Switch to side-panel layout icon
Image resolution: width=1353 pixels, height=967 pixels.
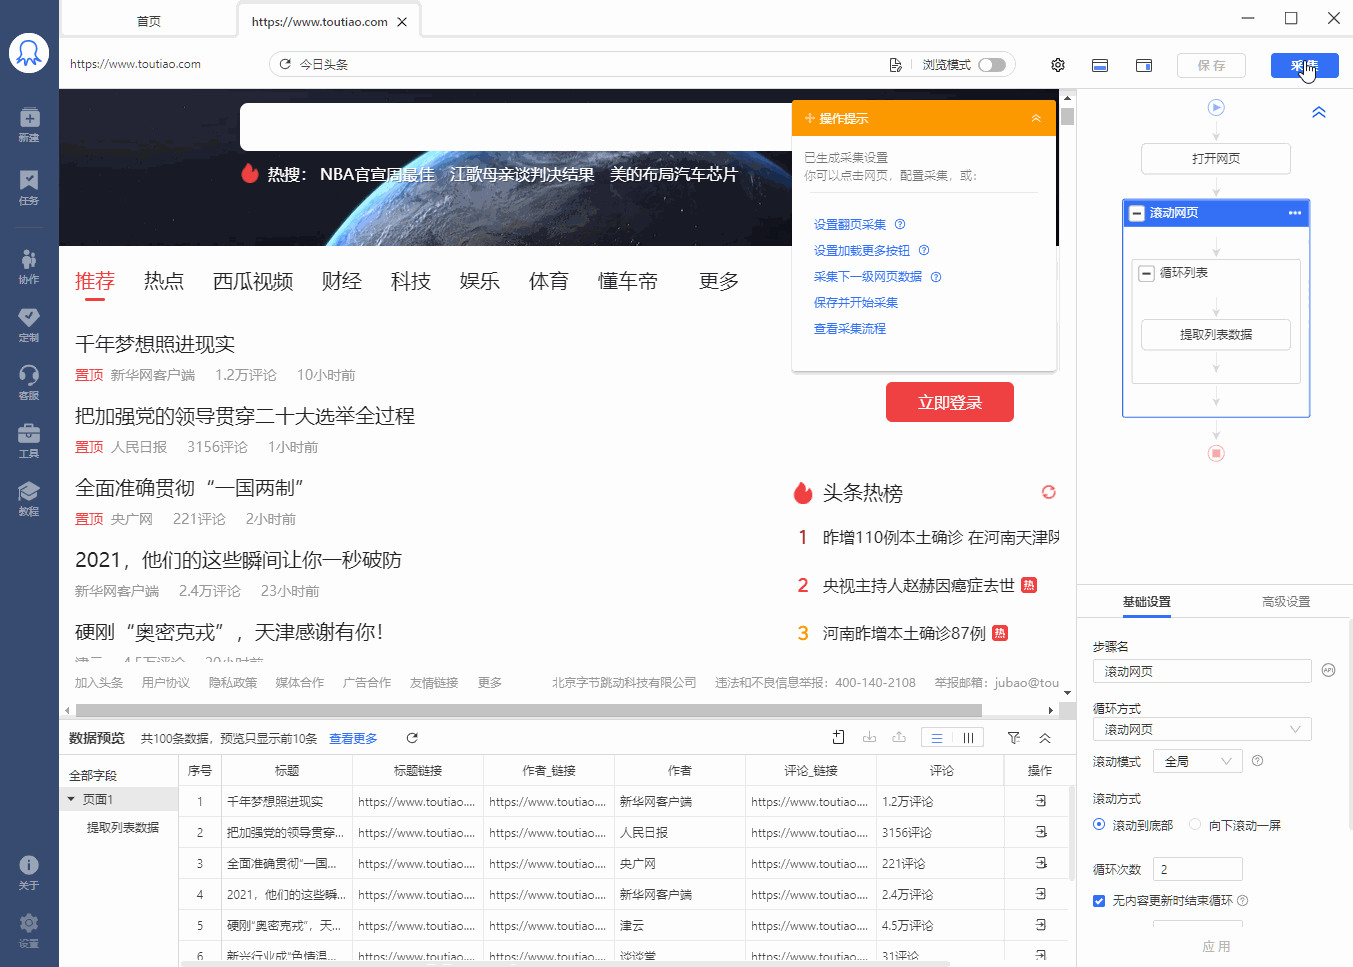click(x=1144, y=65)
